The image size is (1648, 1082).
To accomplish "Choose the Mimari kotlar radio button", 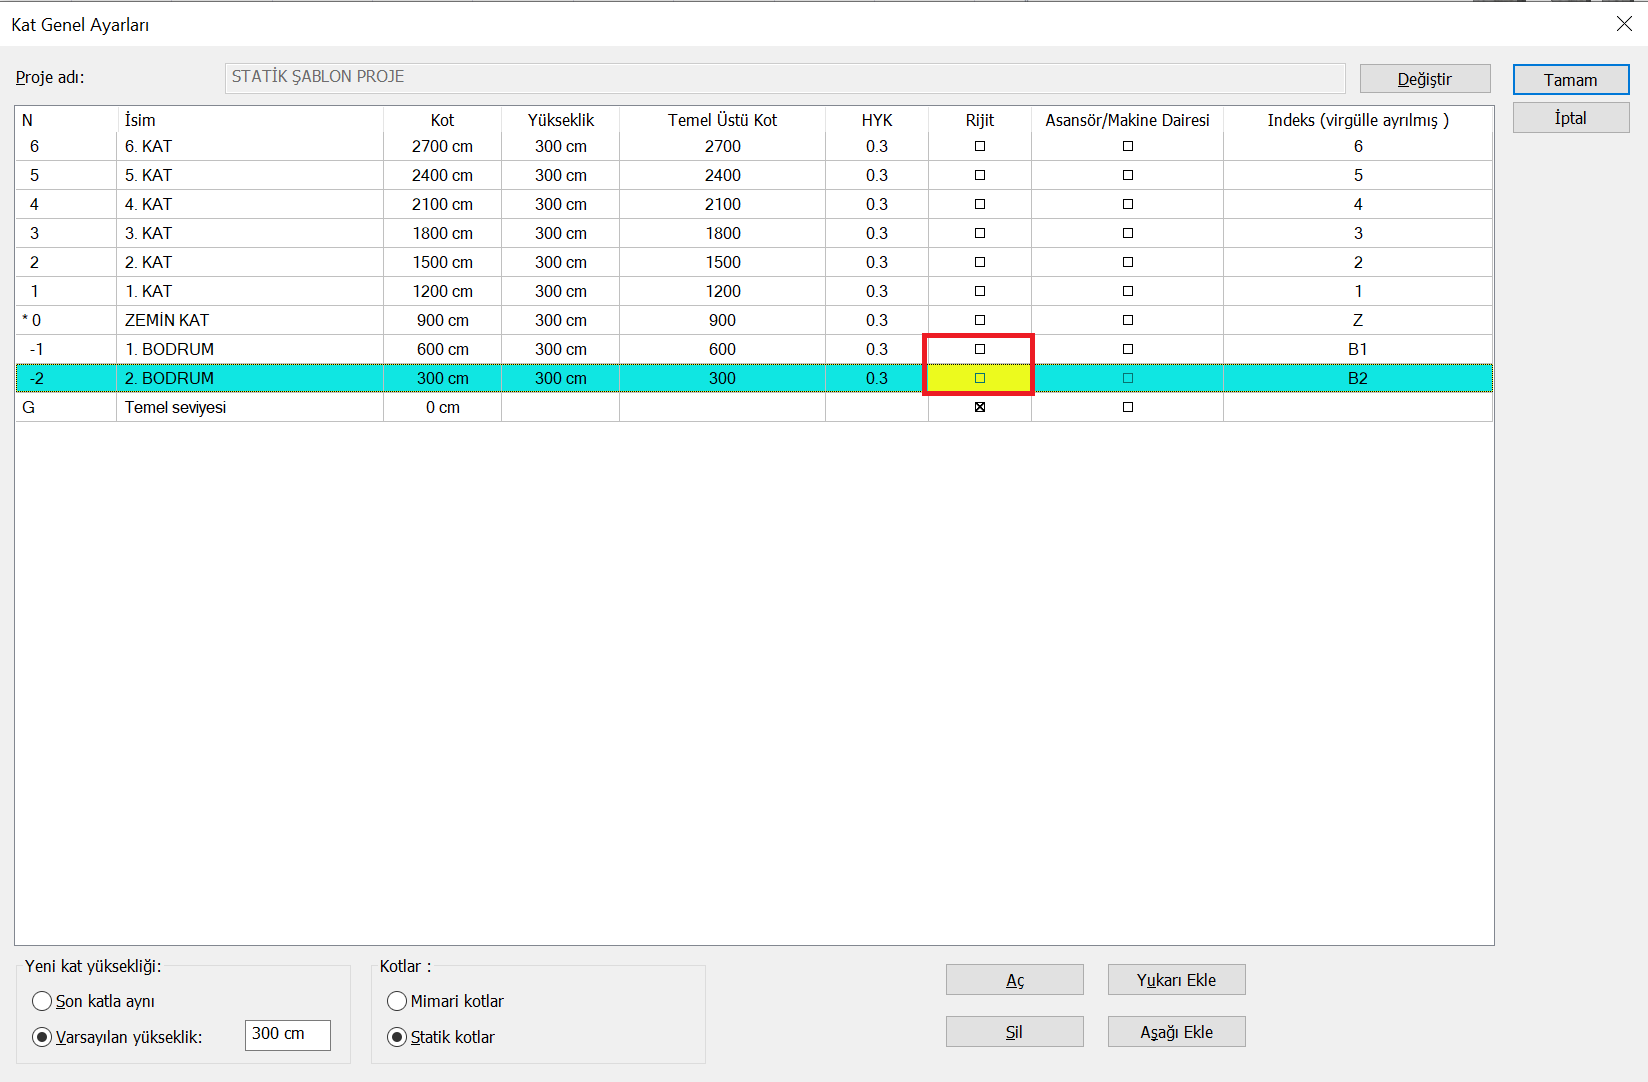I will click(397, 1001).
